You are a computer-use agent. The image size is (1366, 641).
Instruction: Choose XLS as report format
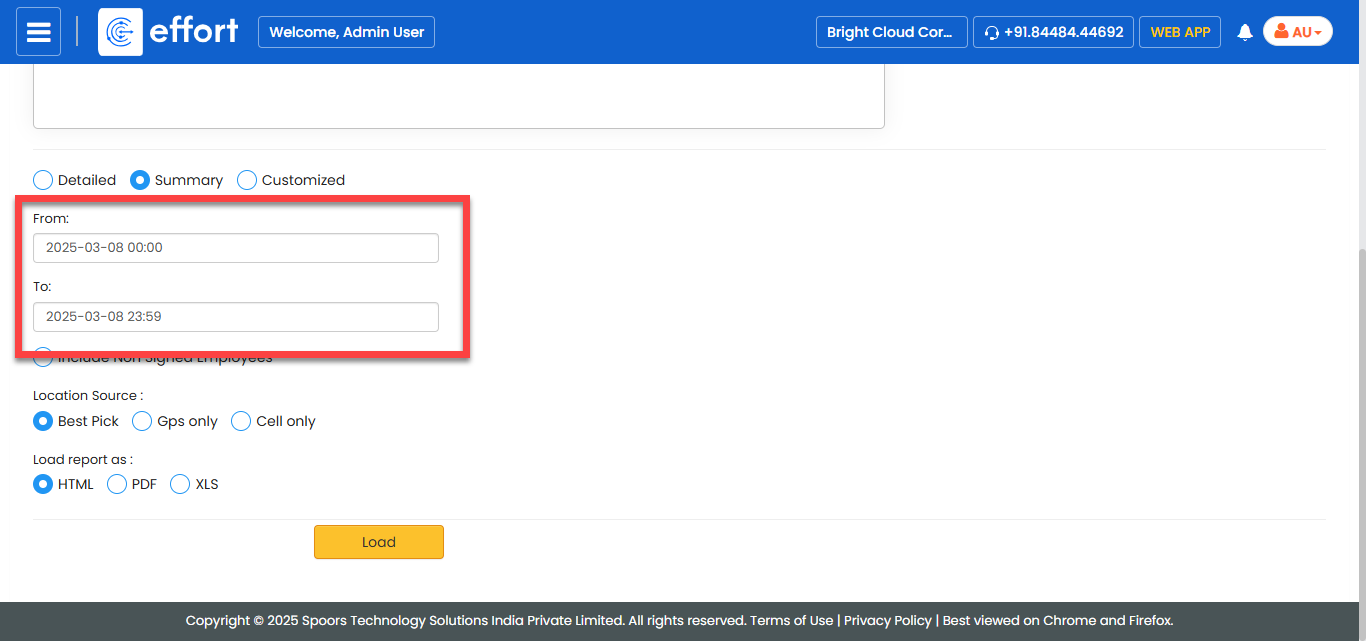click(180, 484)
